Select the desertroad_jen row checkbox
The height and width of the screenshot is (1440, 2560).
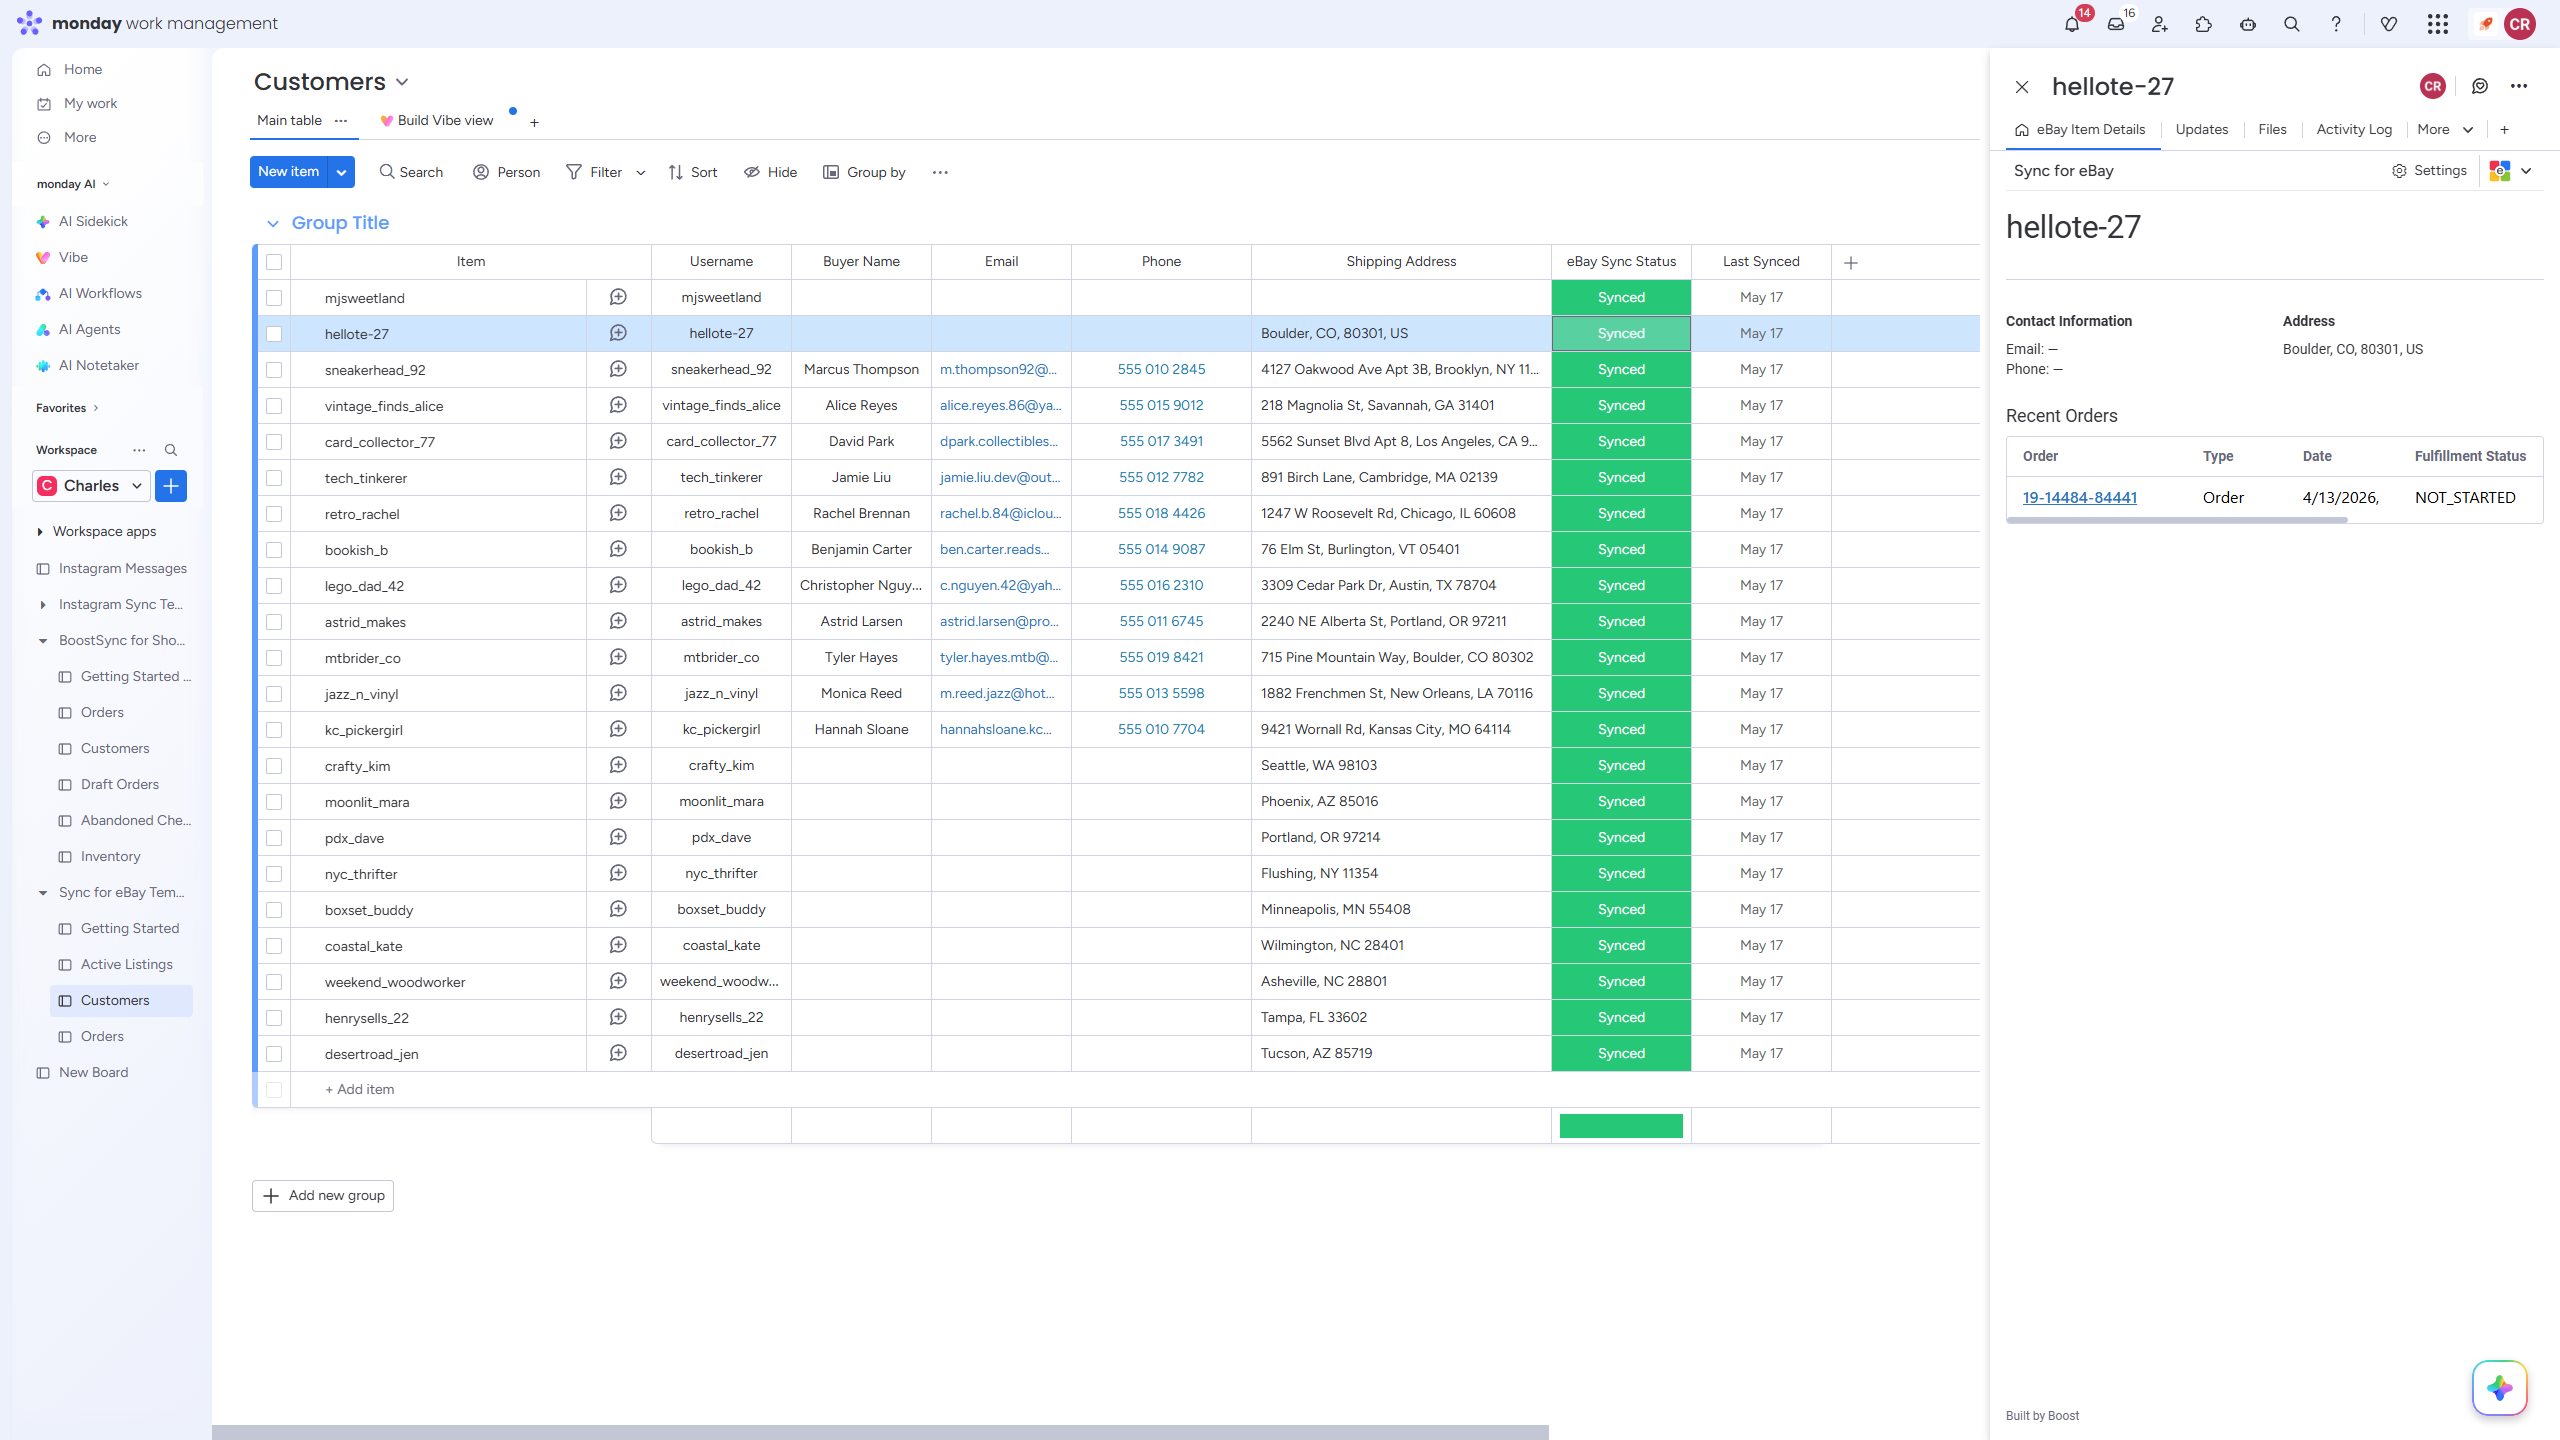(x=274, y=1054)
